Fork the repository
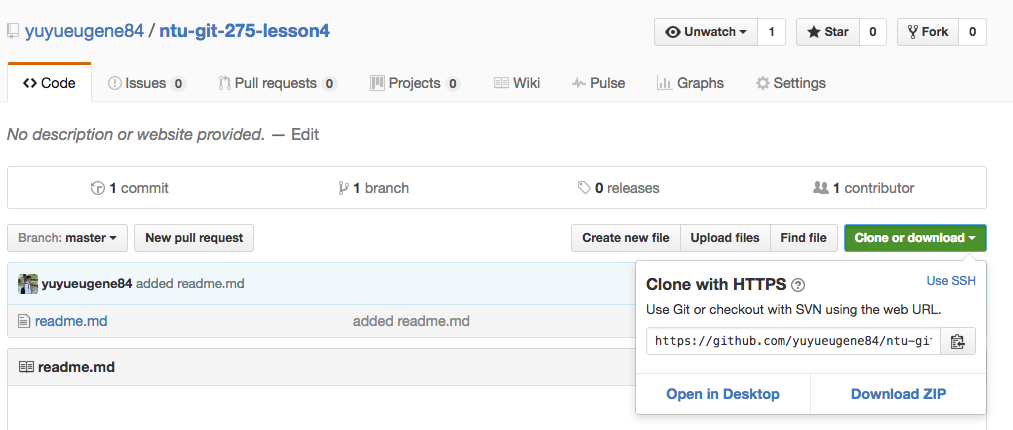 pos(928,32)
